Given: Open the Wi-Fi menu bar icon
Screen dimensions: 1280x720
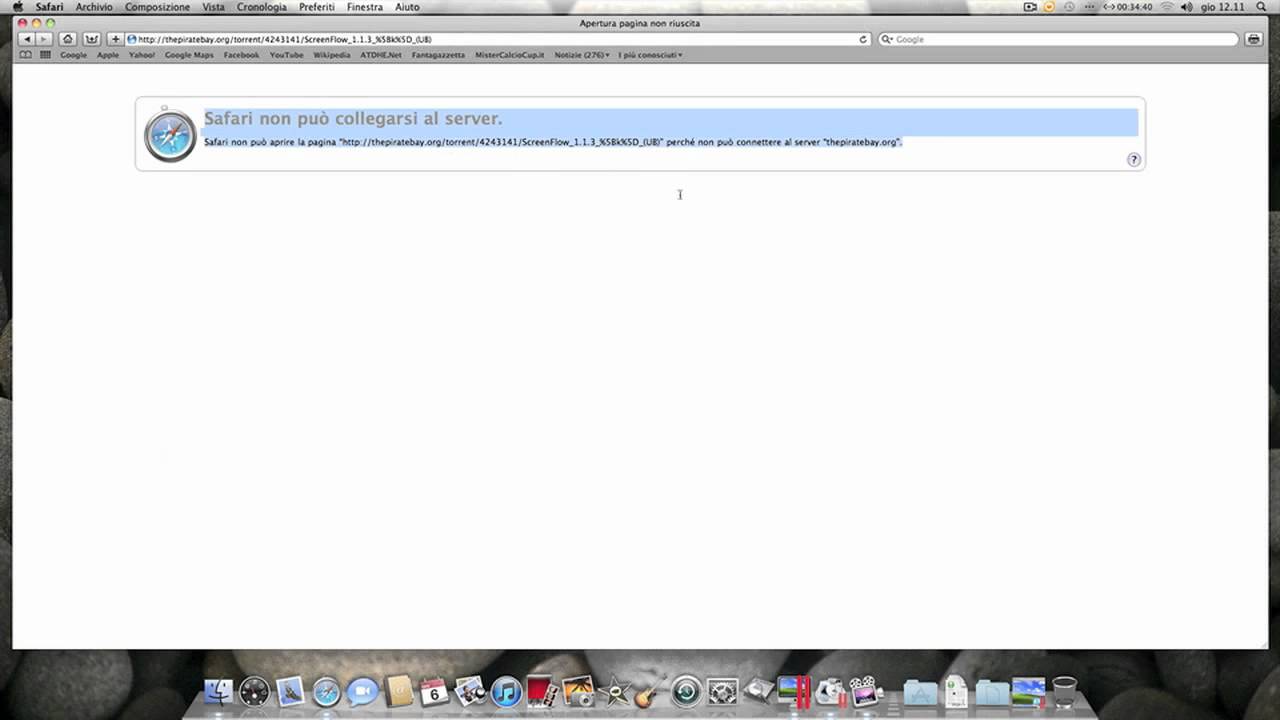Looking at the screenshot, I should [x=1166, y=7].
